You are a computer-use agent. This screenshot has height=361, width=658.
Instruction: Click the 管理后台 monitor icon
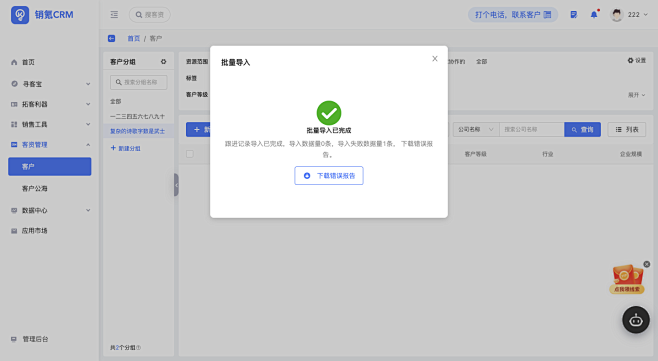[x=14, y=339]
